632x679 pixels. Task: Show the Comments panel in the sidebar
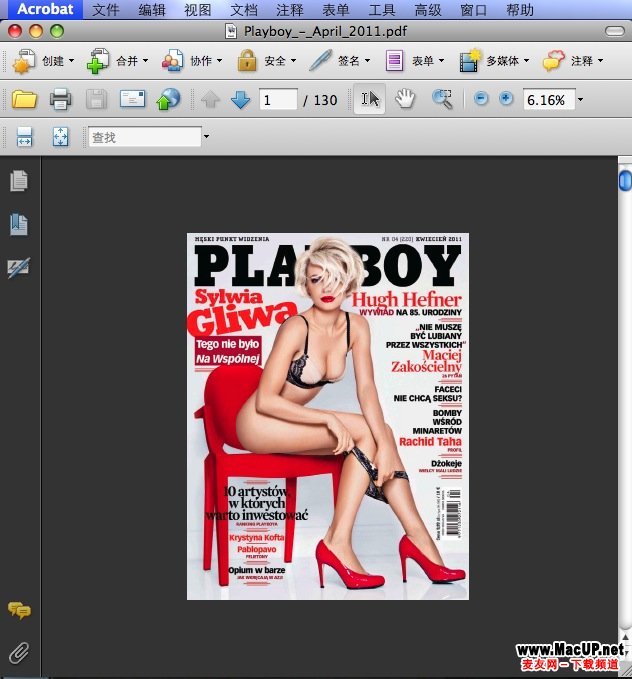pos(19,610)
